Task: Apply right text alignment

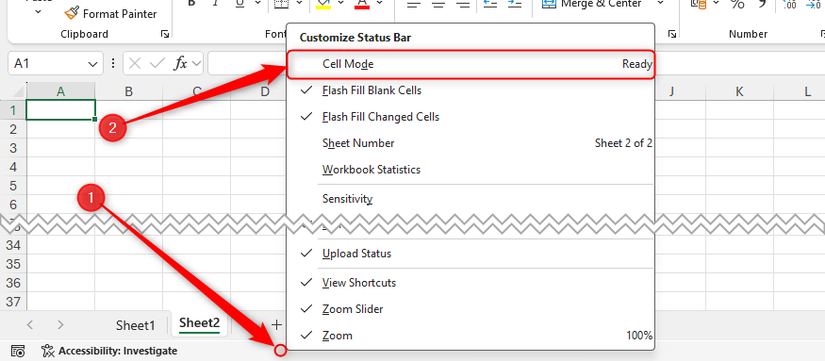Action: pos(463,4)
